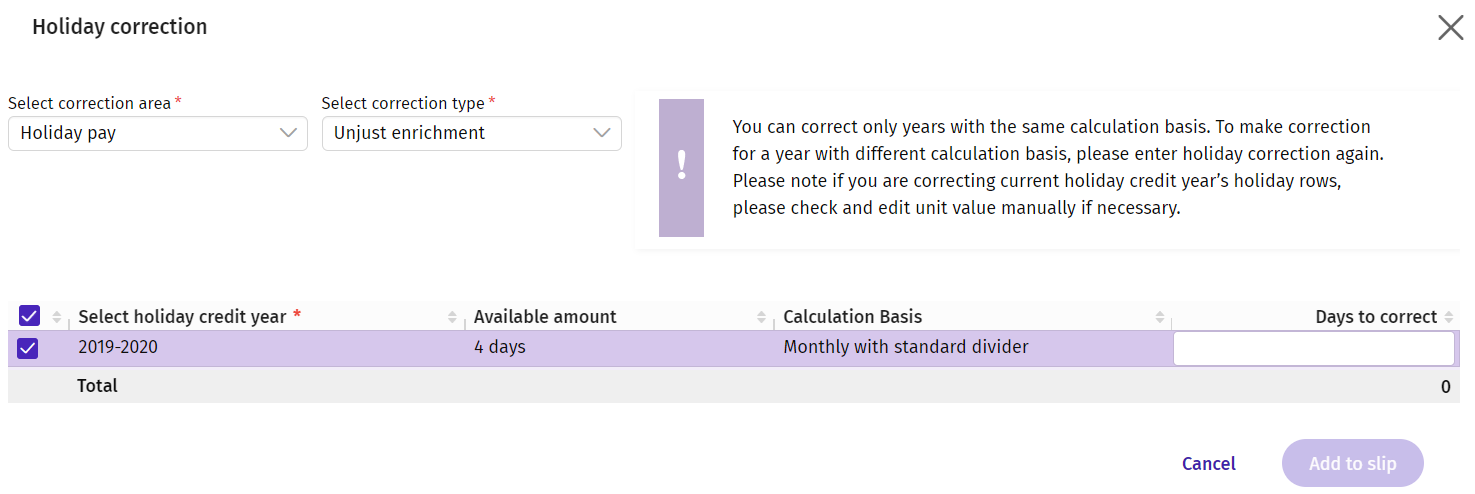The width and height of the screenshot is (1475, 494).
Task: Click the Add to slip button
Action: click(1353, 463)
